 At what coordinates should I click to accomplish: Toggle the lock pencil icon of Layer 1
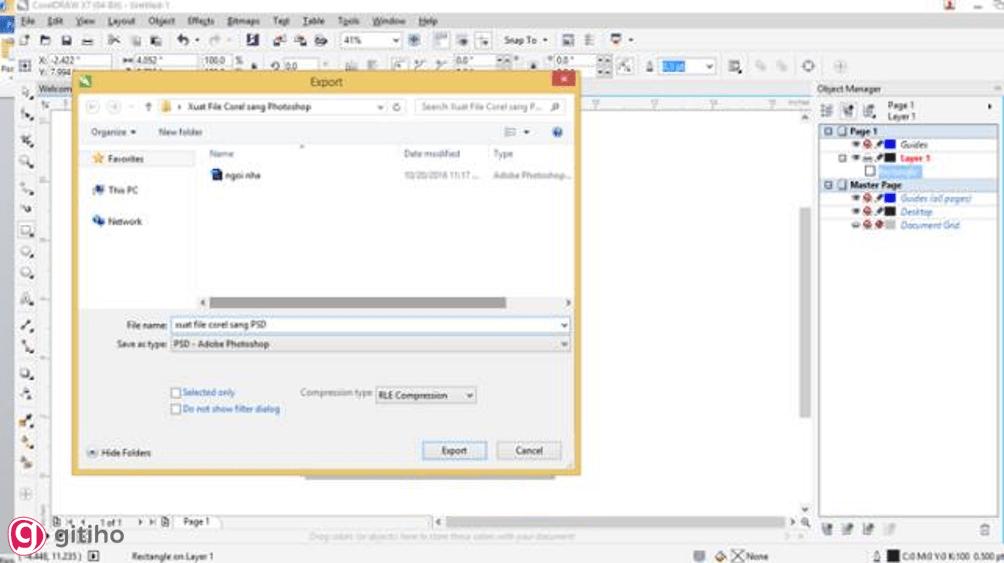pos(880,158)
